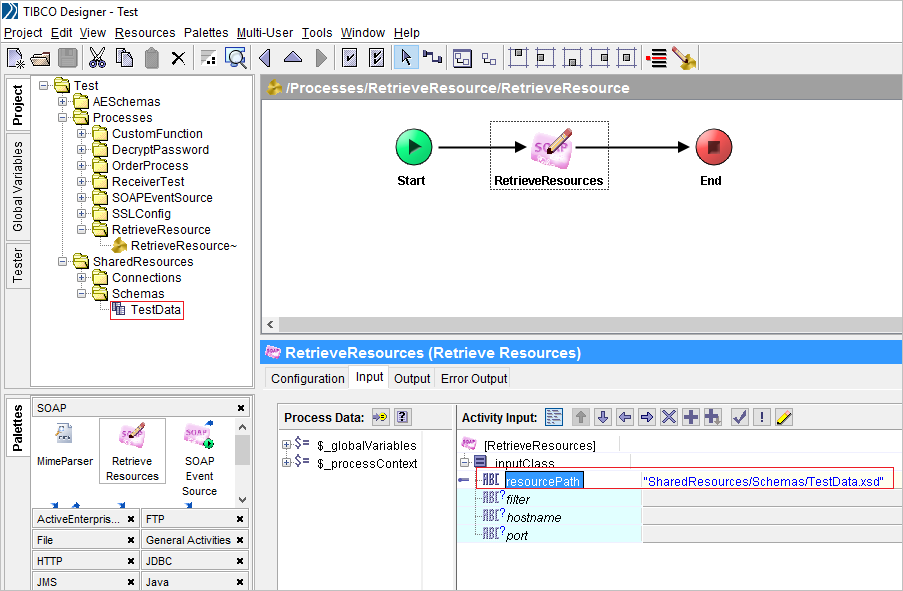Click the delete X icon in Activity Input toolbar
This screenshot has width=903, height=591.
[667, 417]
